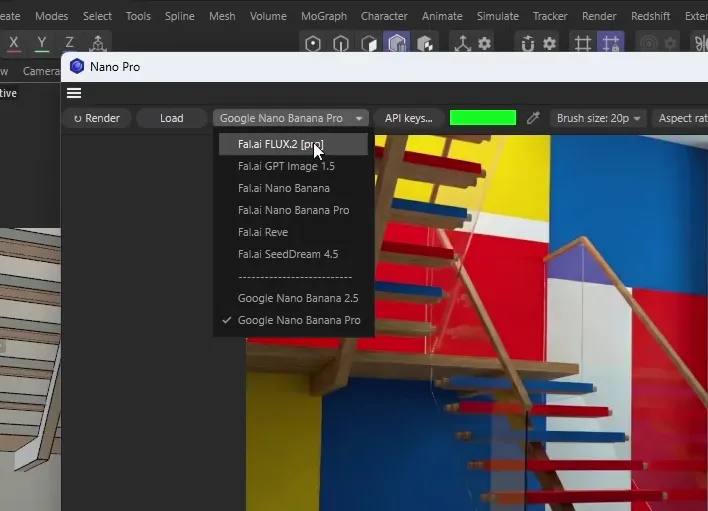
Task: Open the Animate menu
Action: click(442, 16)
